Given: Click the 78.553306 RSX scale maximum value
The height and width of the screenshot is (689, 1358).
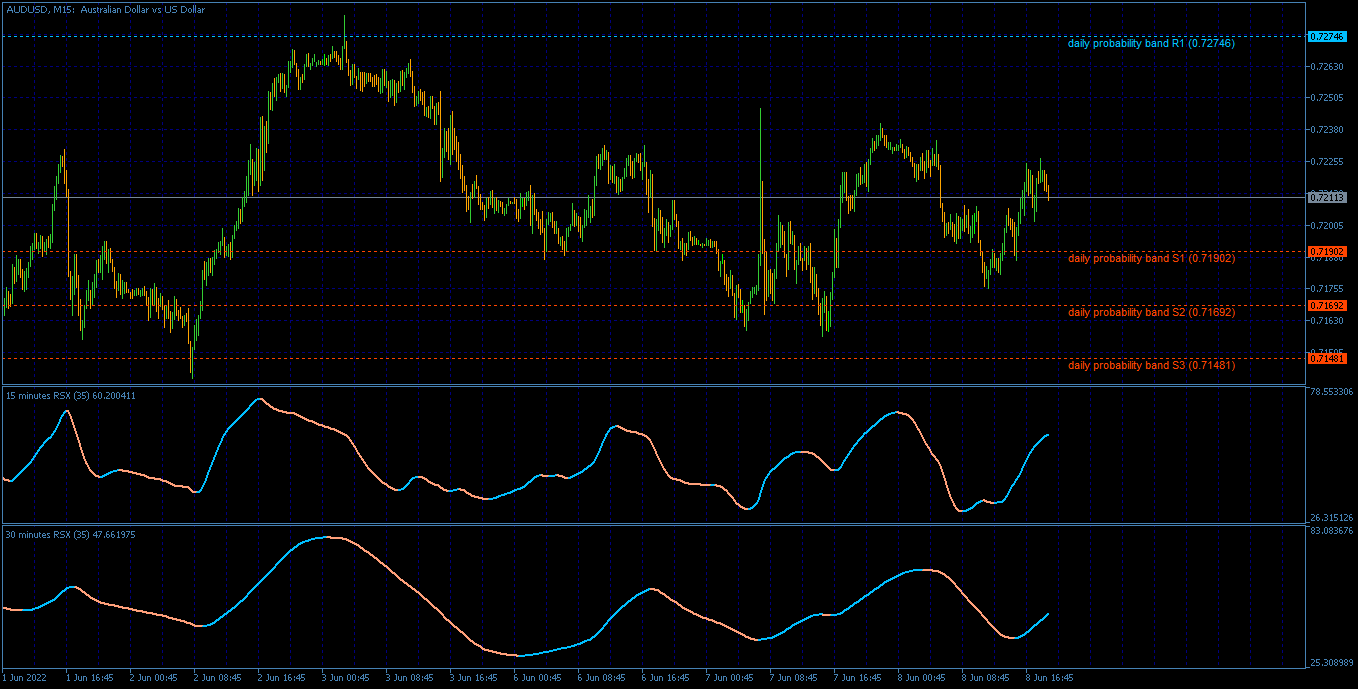Looking at the screenshot, I should click(1330, 392).
